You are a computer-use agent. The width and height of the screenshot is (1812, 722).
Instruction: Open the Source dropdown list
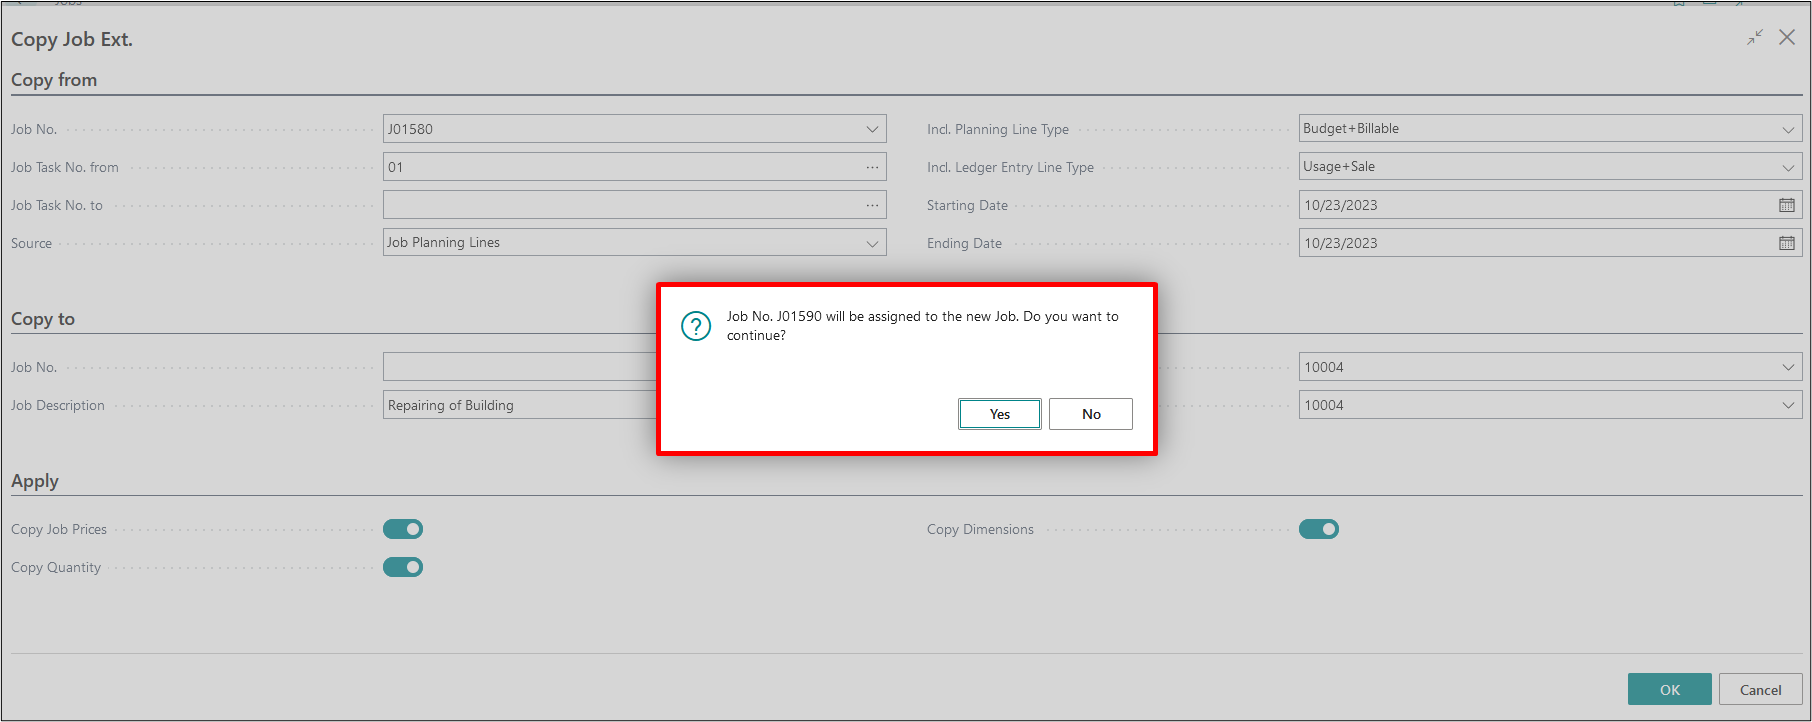coord(872,243)
